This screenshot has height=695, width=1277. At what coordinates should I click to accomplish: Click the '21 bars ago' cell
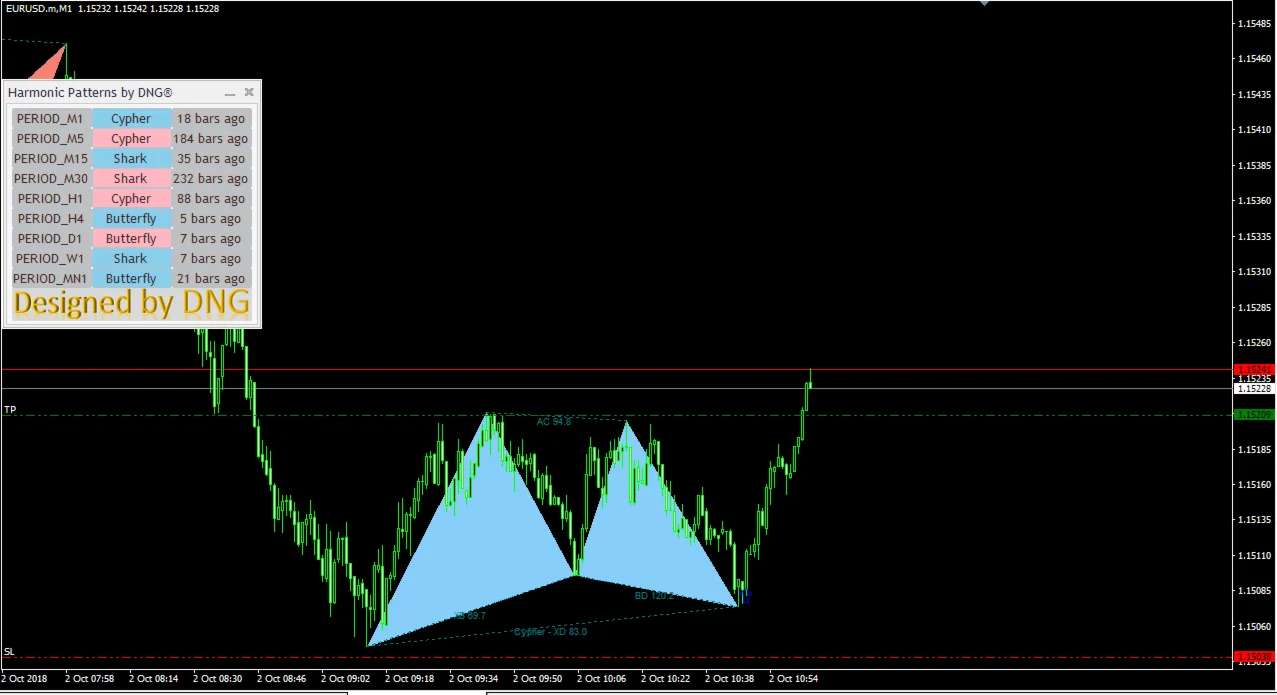(x=211, y=279)
